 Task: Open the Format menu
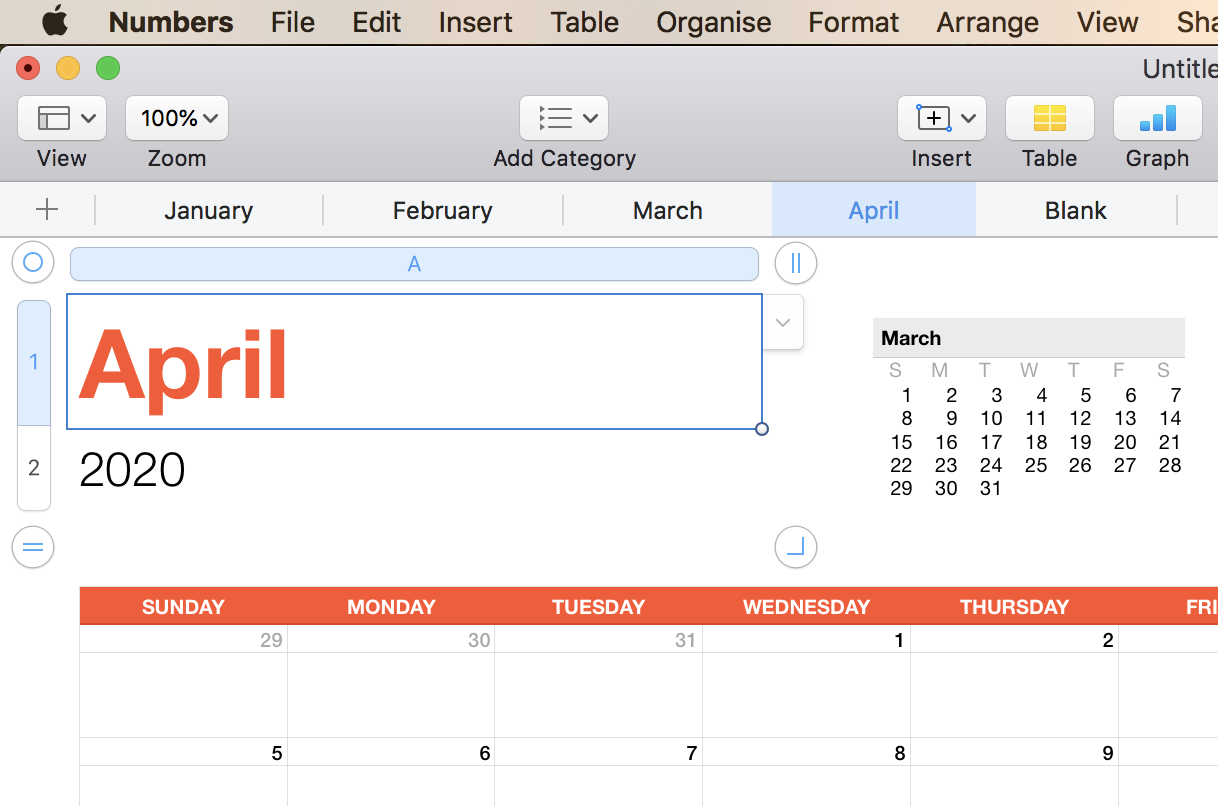click(x=852, y=21)
